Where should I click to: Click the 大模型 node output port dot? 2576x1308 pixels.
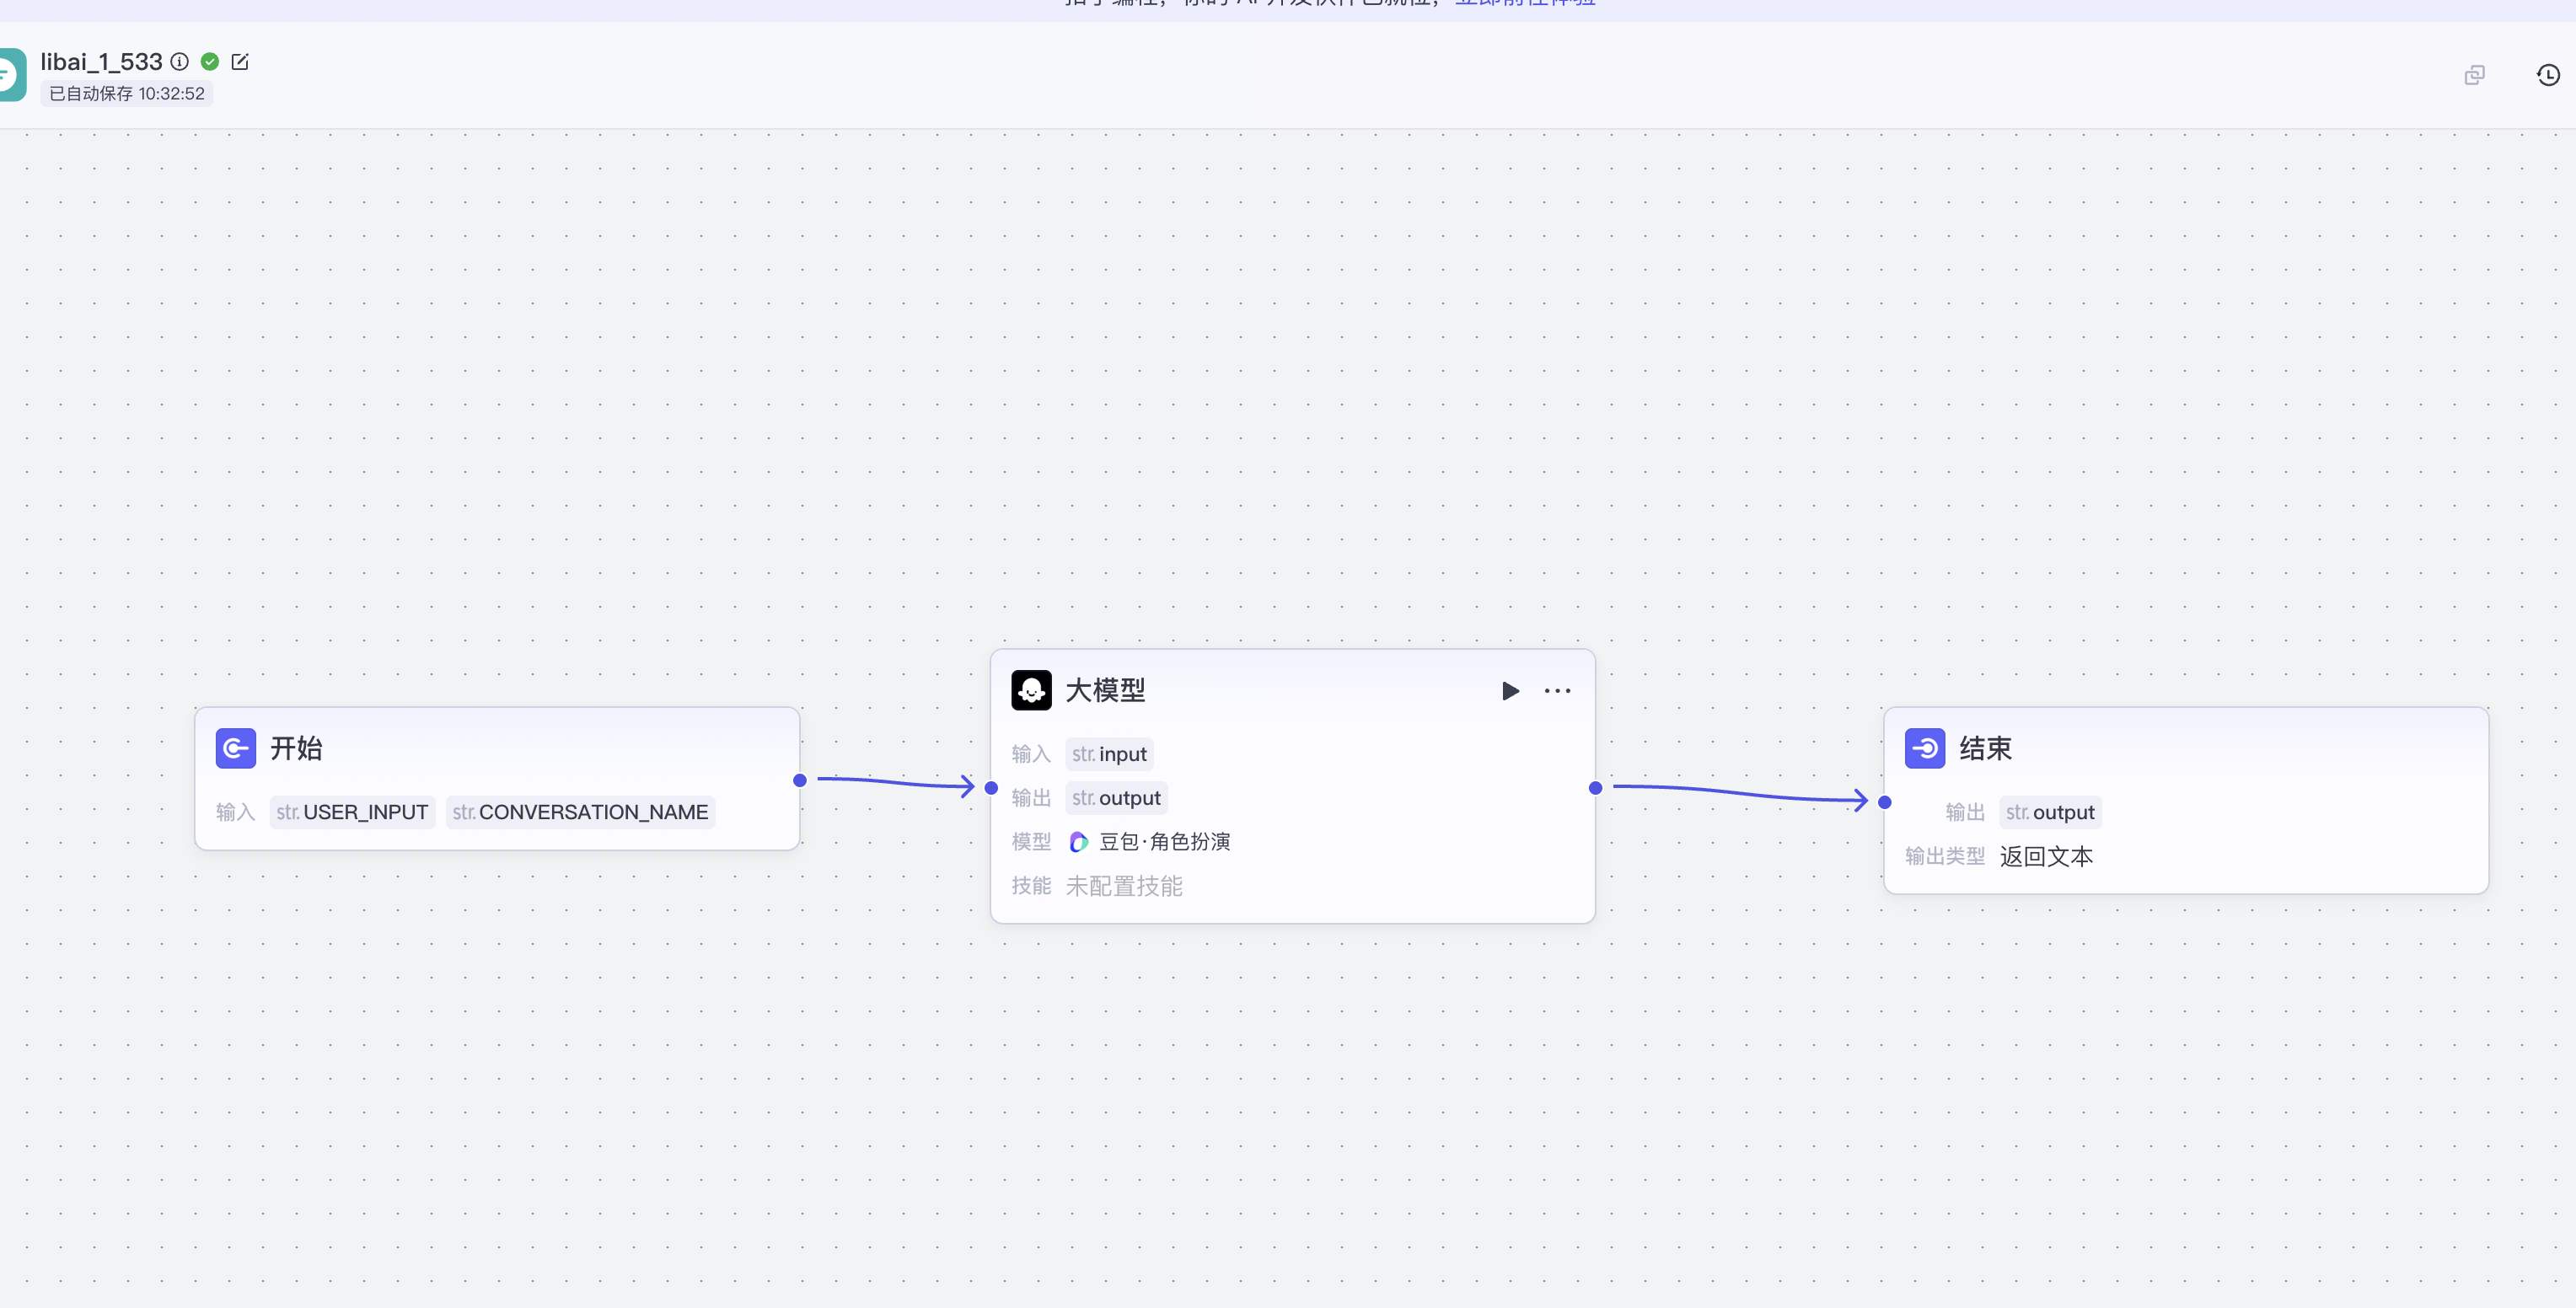(1595, 788)
